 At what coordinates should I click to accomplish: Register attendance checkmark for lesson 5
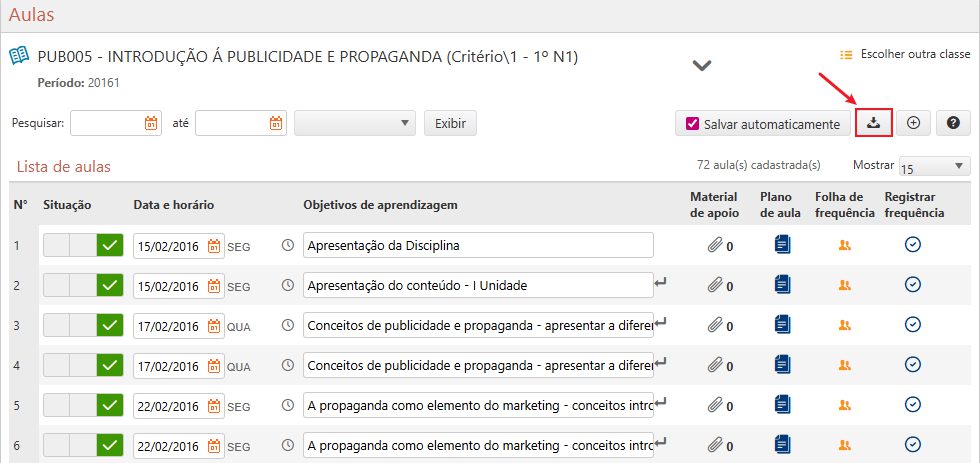[x=913, y=404]
